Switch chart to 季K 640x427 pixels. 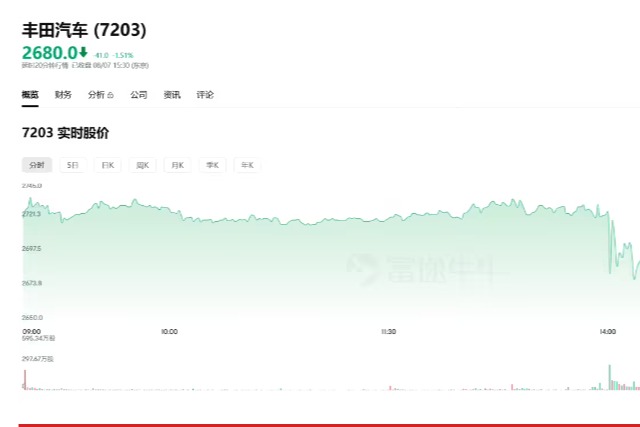pyautogui.click(x=213, y=165)
